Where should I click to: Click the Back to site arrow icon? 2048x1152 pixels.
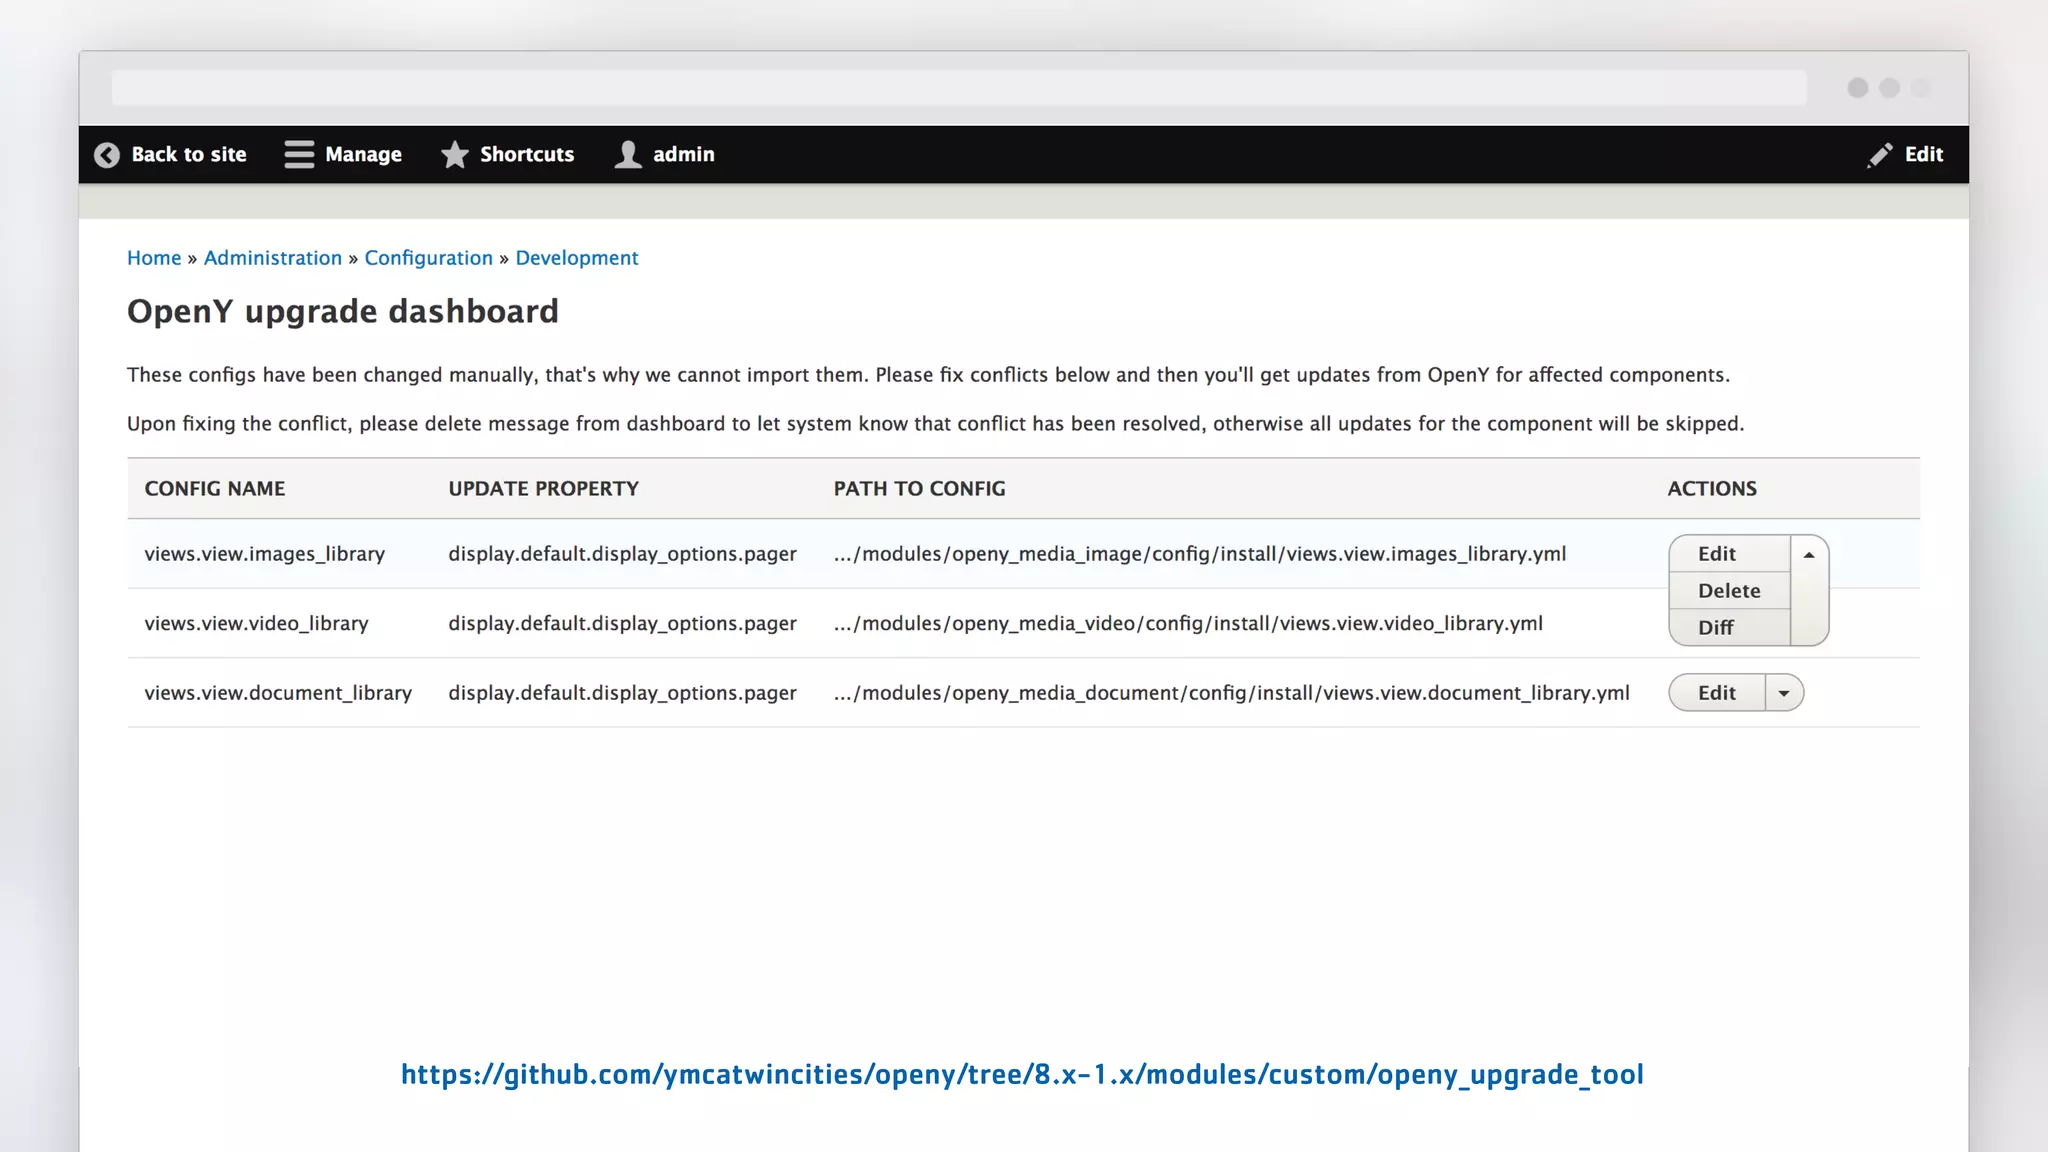tap(107, 155)
